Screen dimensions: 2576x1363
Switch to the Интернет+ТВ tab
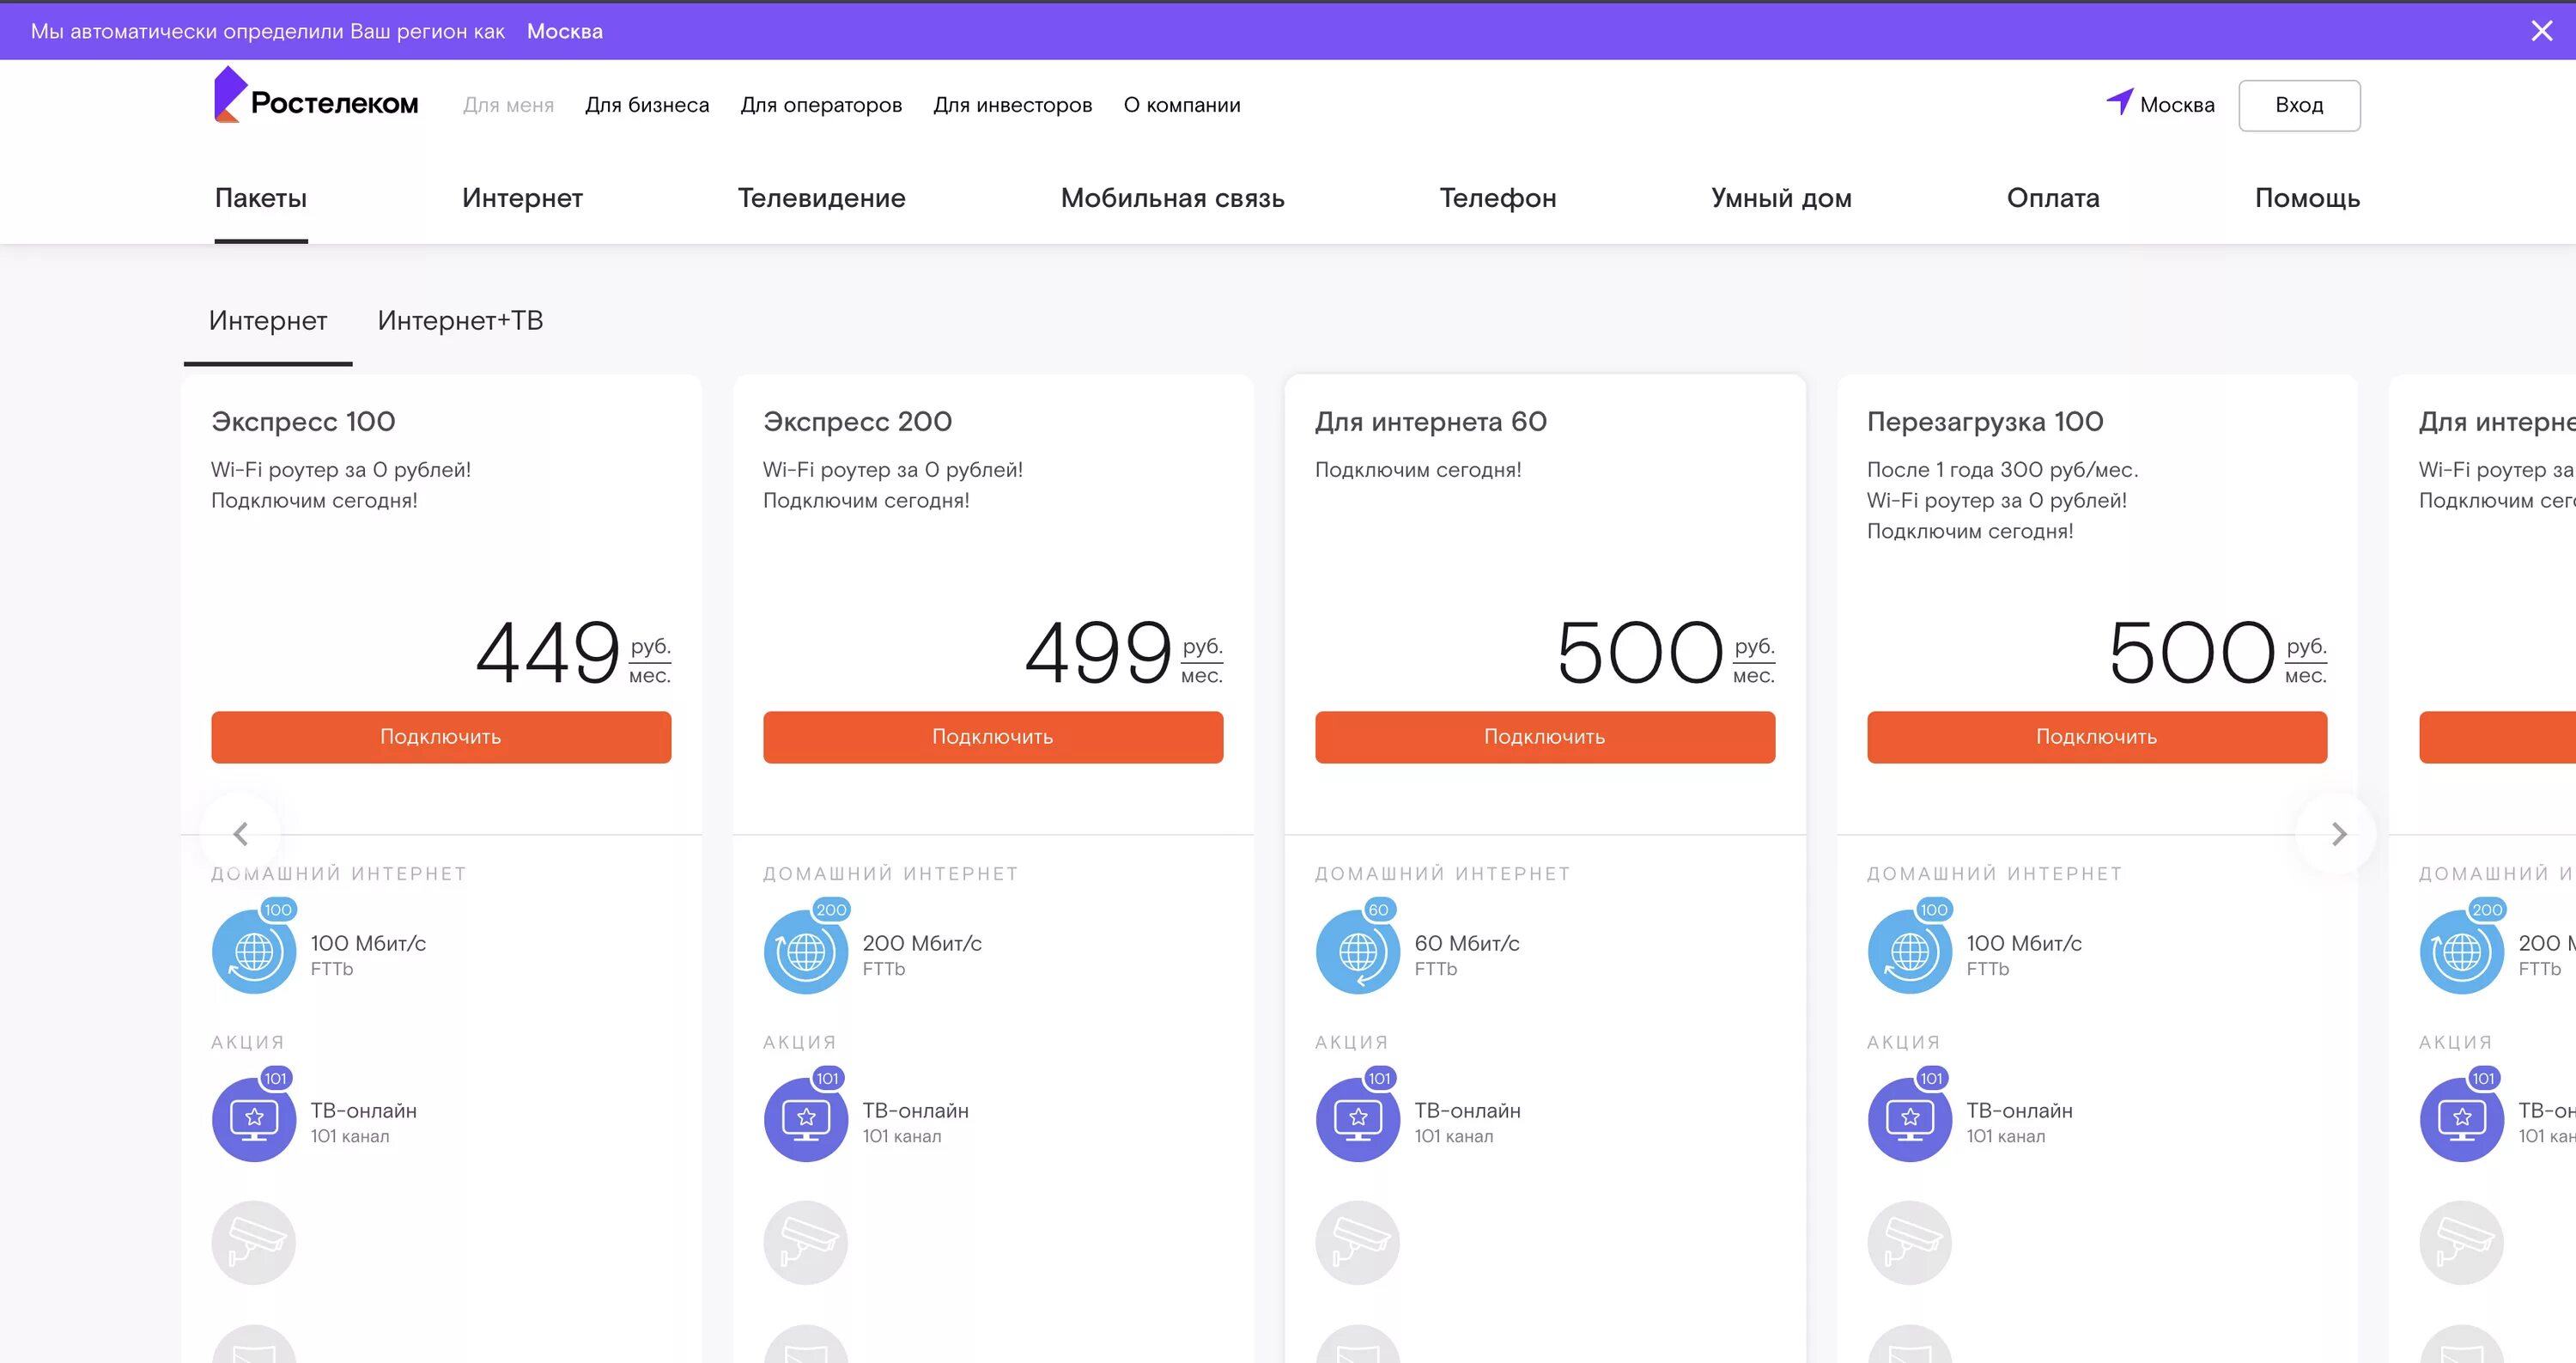coord(460,320)
